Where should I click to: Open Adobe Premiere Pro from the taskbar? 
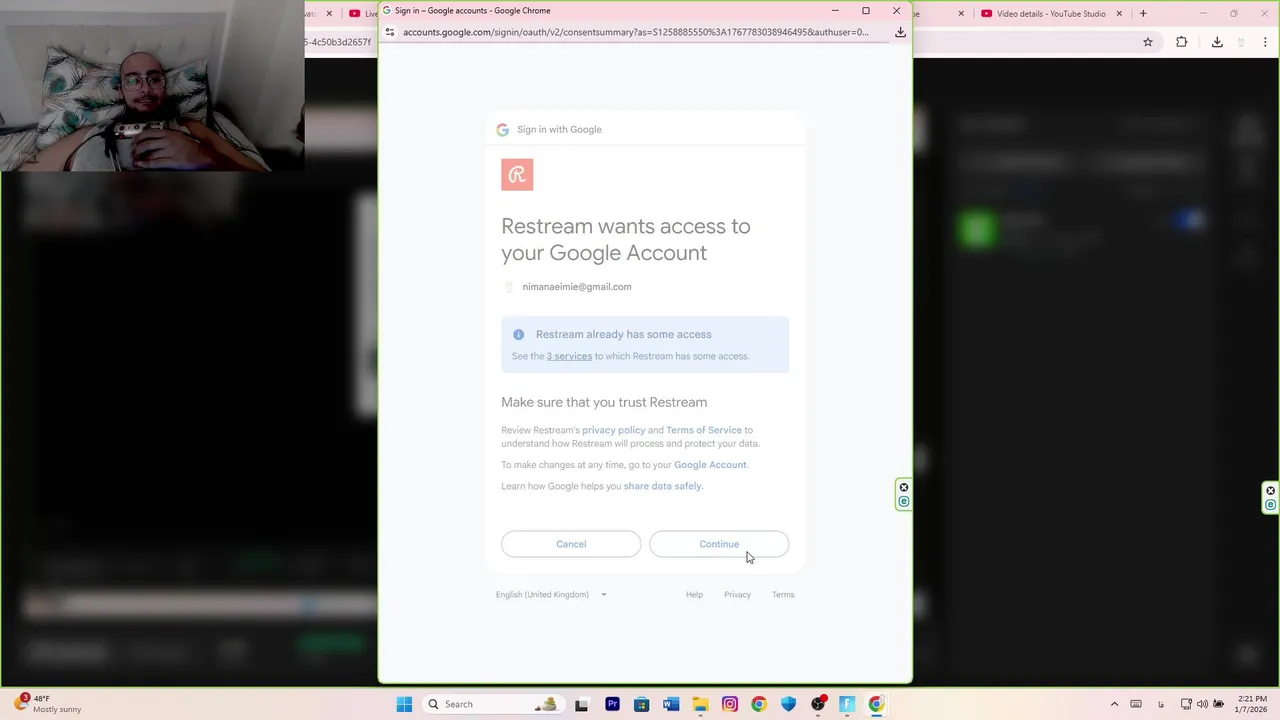tap(612, 704)
